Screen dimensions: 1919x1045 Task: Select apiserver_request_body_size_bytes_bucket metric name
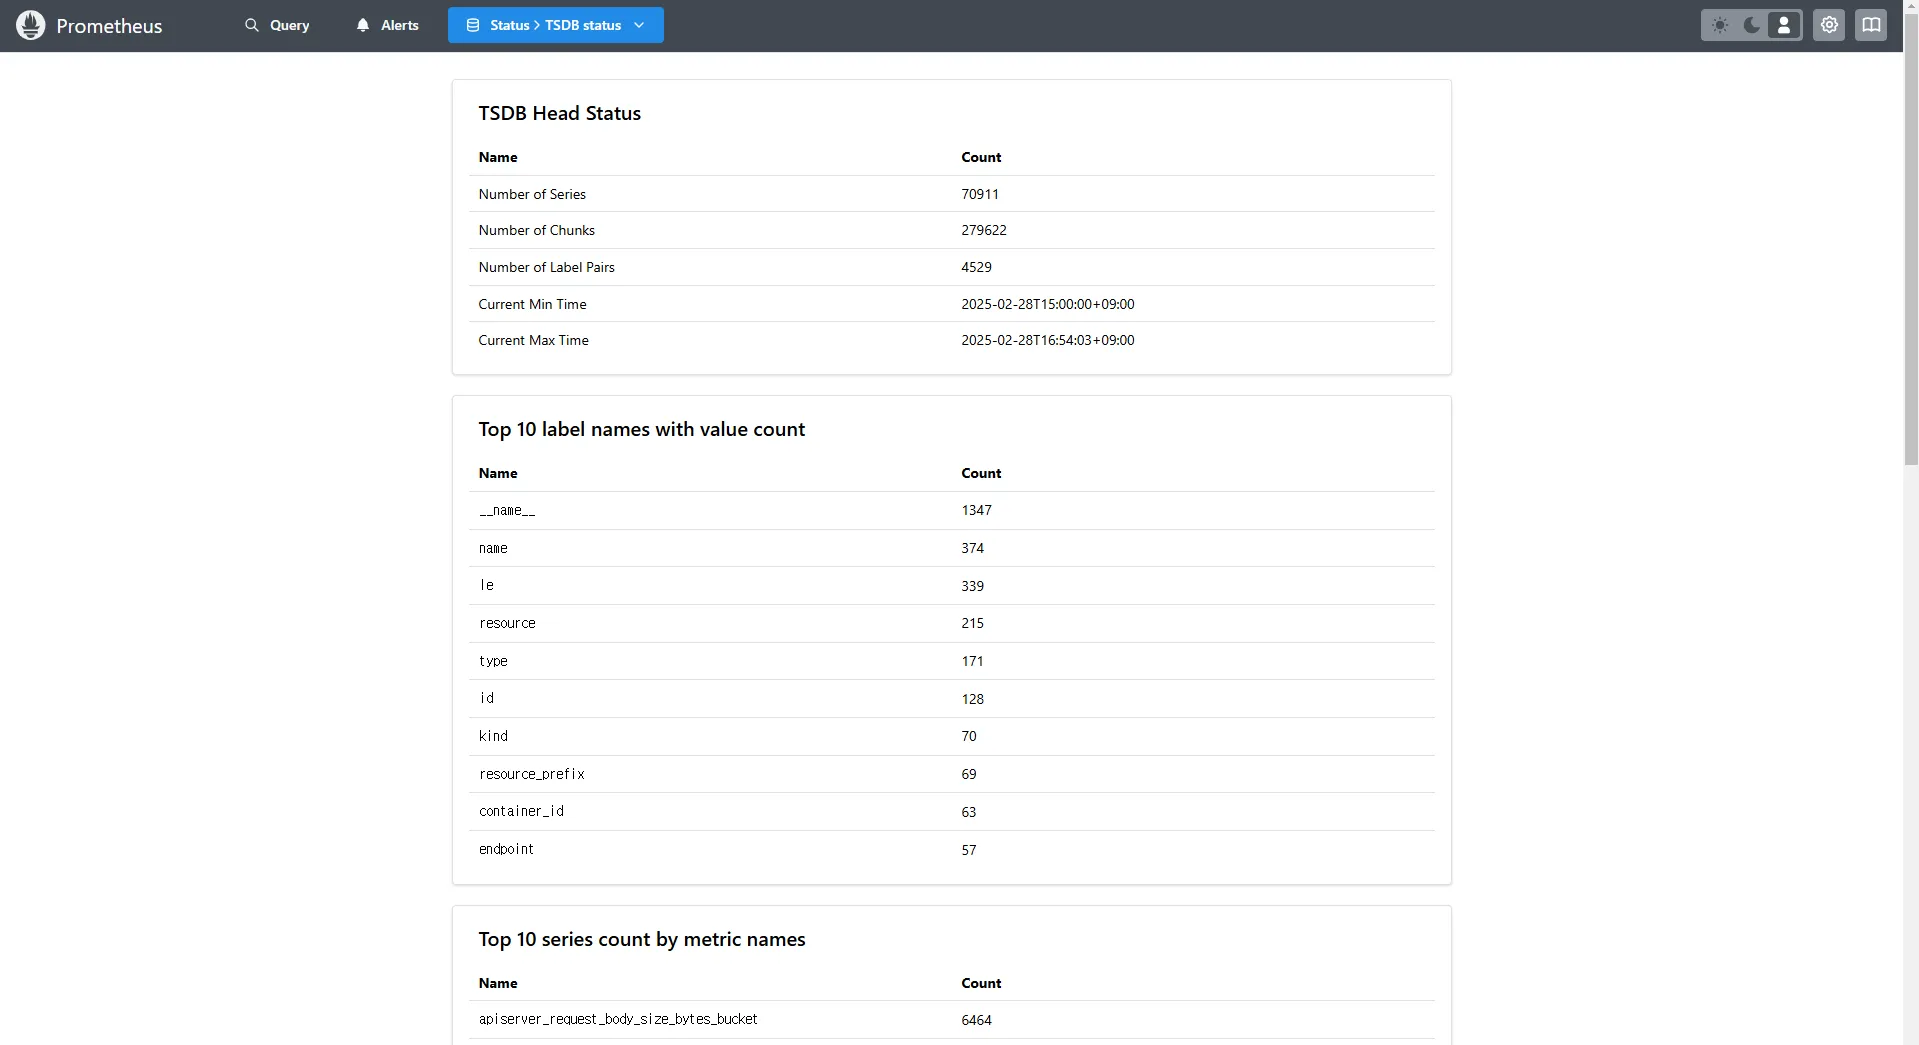click(x=618, y=1019)
